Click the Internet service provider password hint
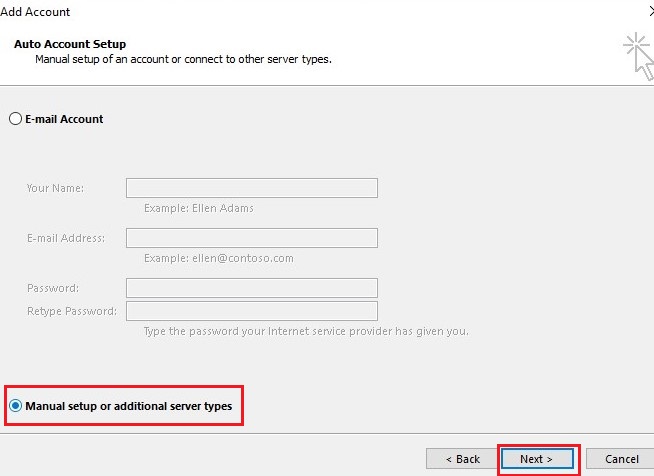This screenshot has height=476, width=654. [306, 331]
